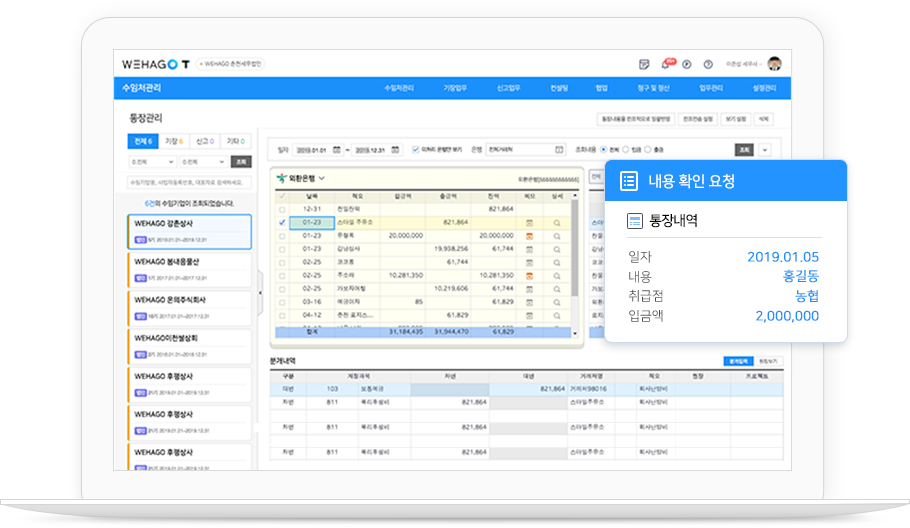
Task: Select the 기장 6 tab
Action: [x=174, y=141]
